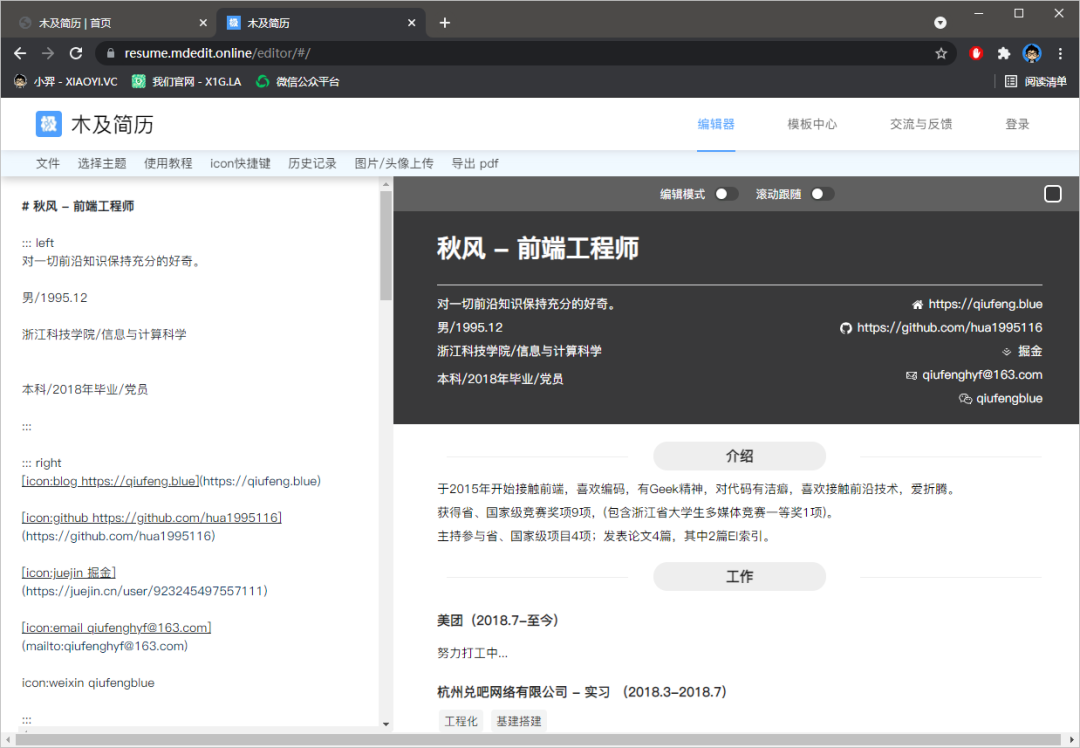Open the 选择主题 menu
1080x748 pixels.
(102, 163)
